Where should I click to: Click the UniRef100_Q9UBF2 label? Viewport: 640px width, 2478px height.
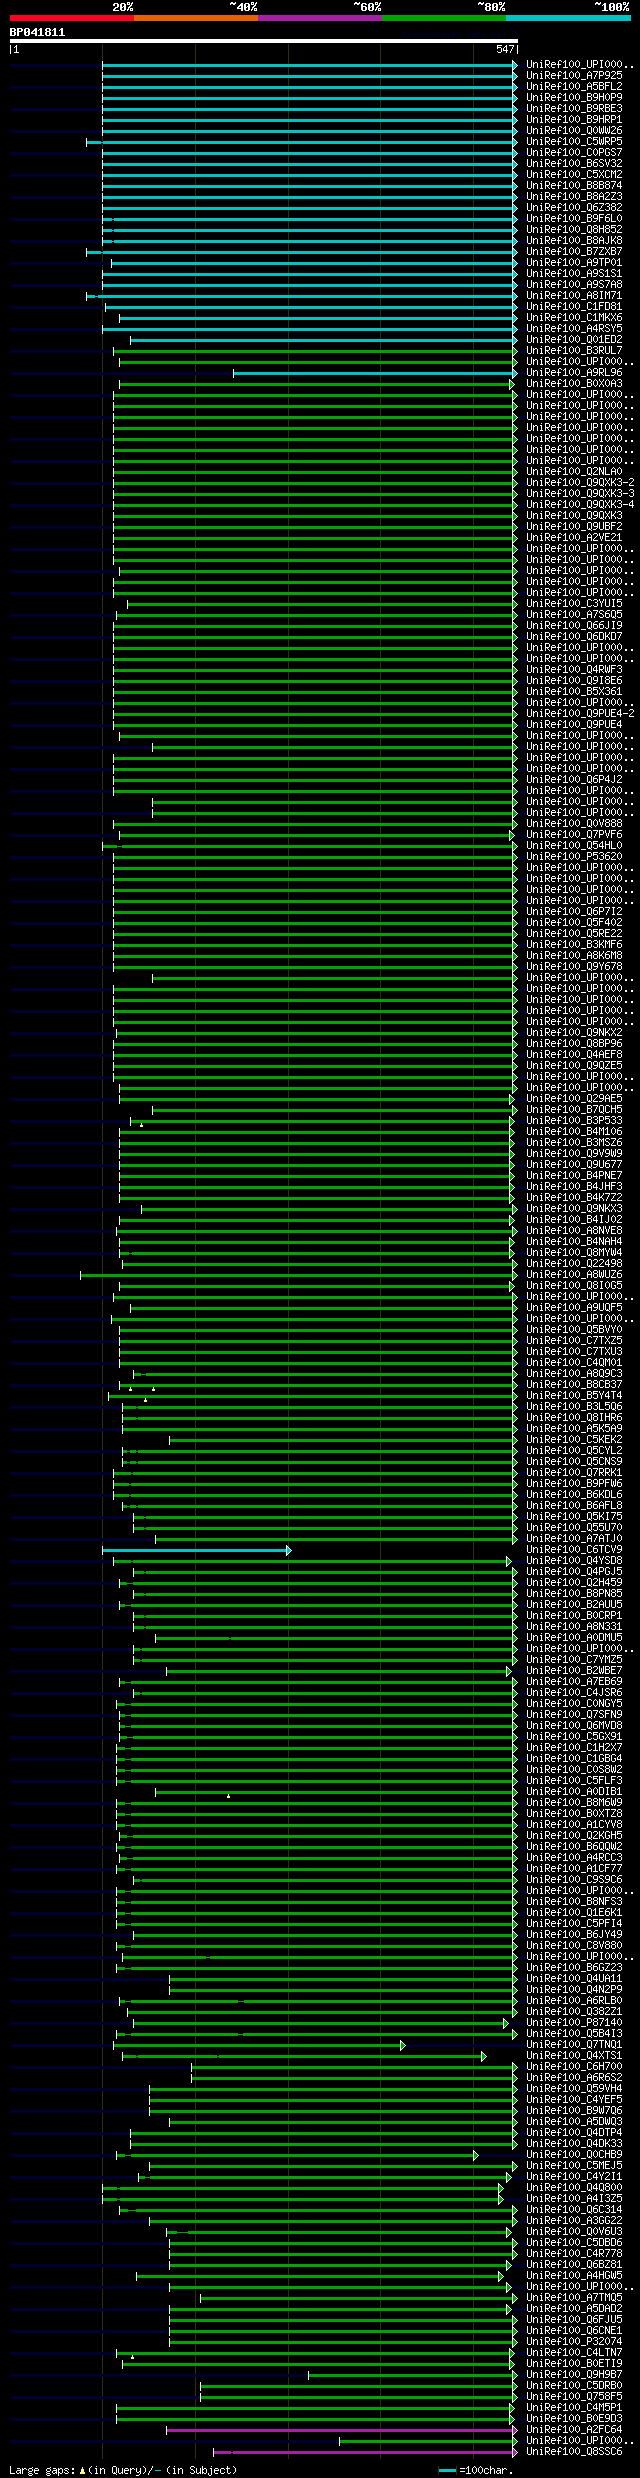tap(574, 526)
